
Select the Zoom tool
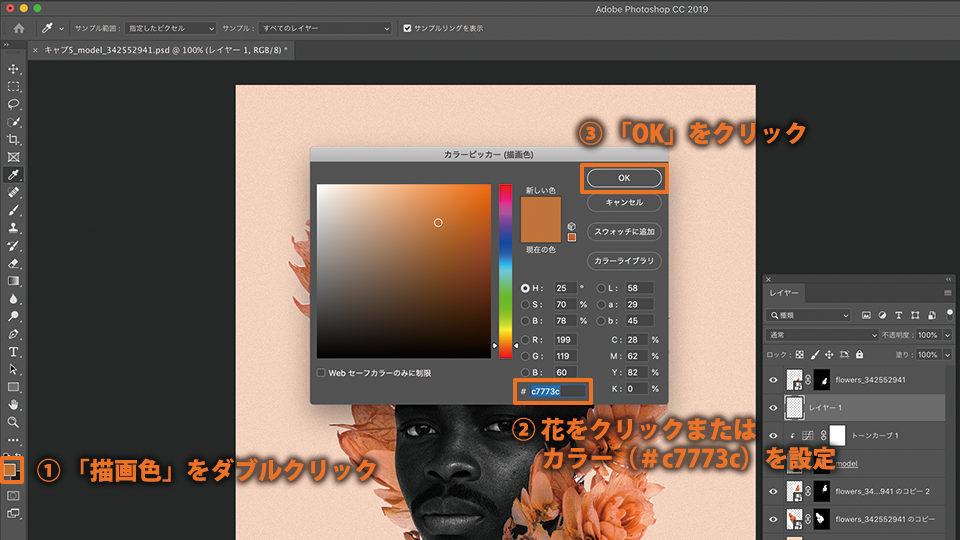click(x=13, y=422)
